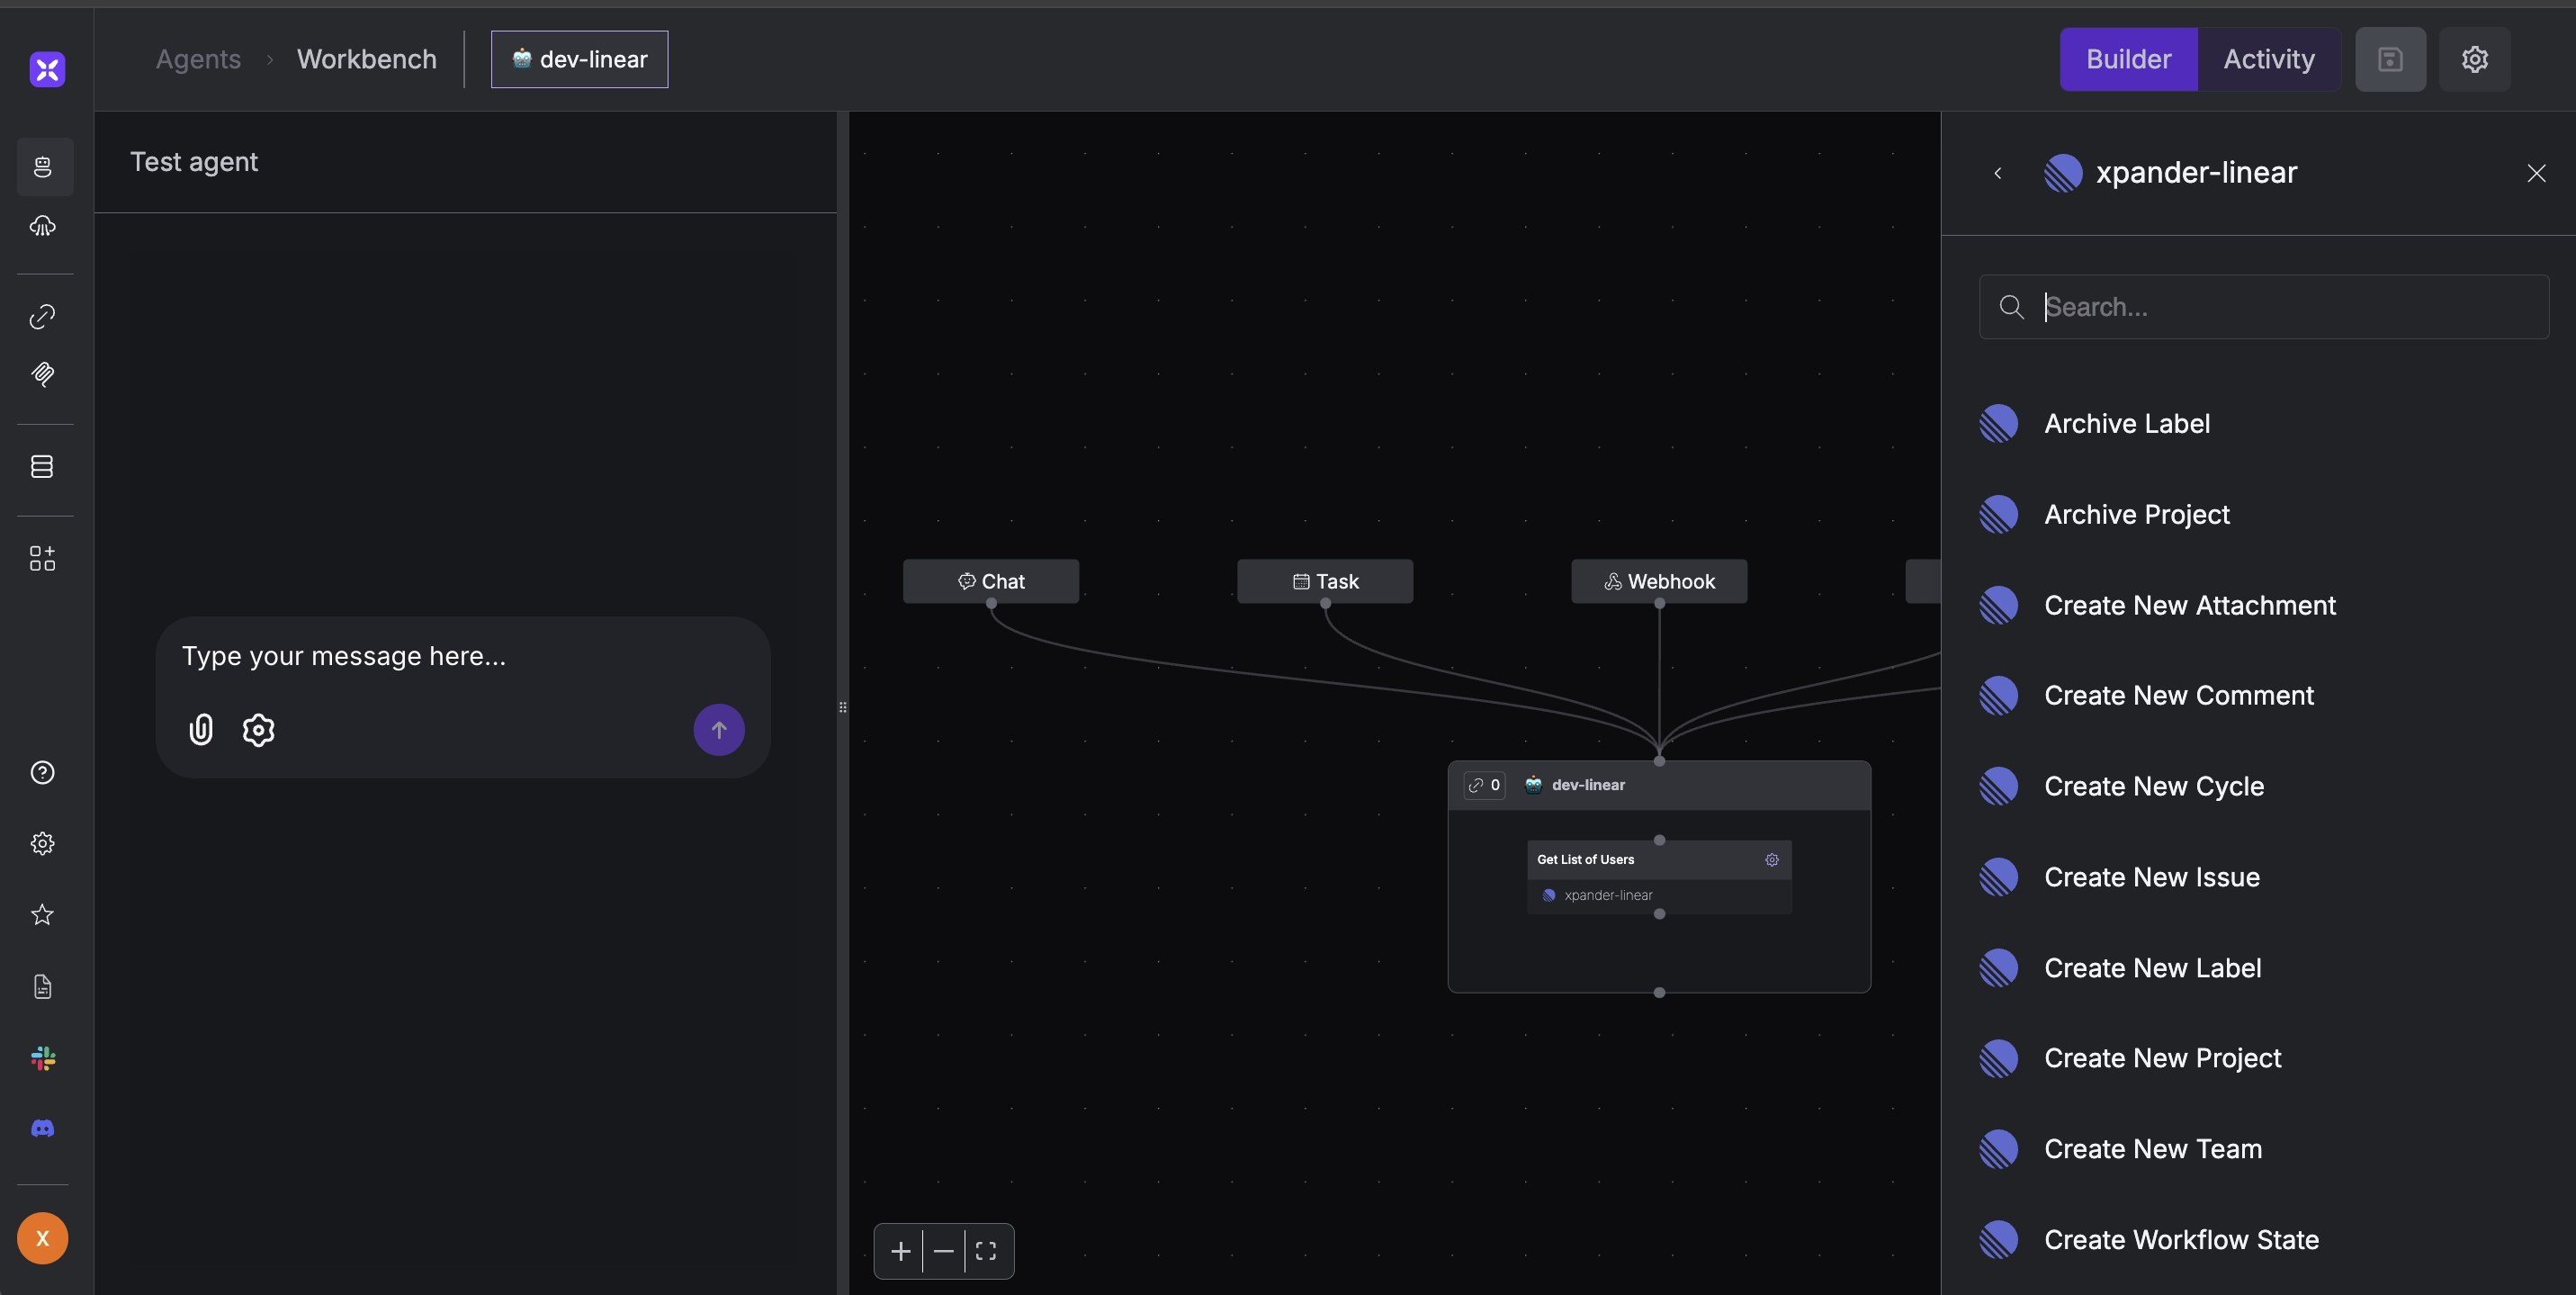
Task: Click the help question mark icon
Action: 42,772
